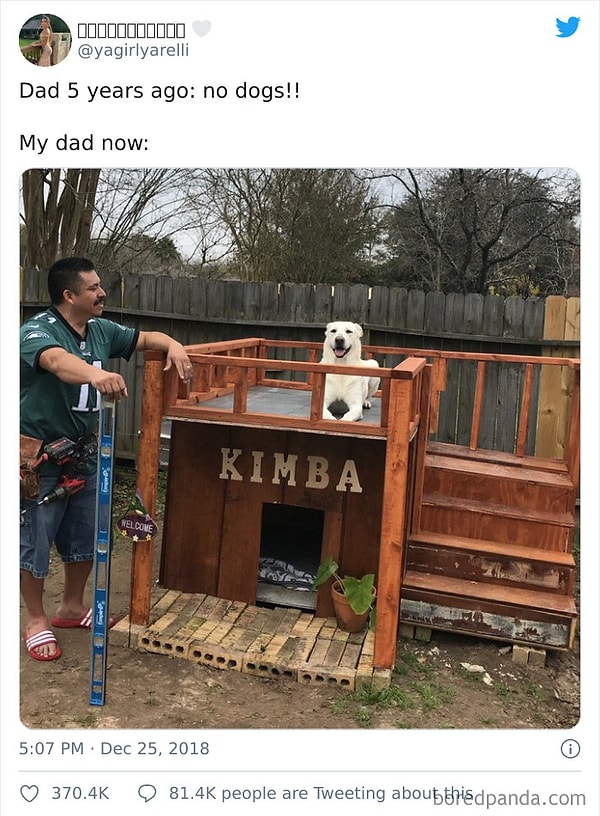Click the white dog on the deck
This screenshot has width=600, height=816.
348,371
